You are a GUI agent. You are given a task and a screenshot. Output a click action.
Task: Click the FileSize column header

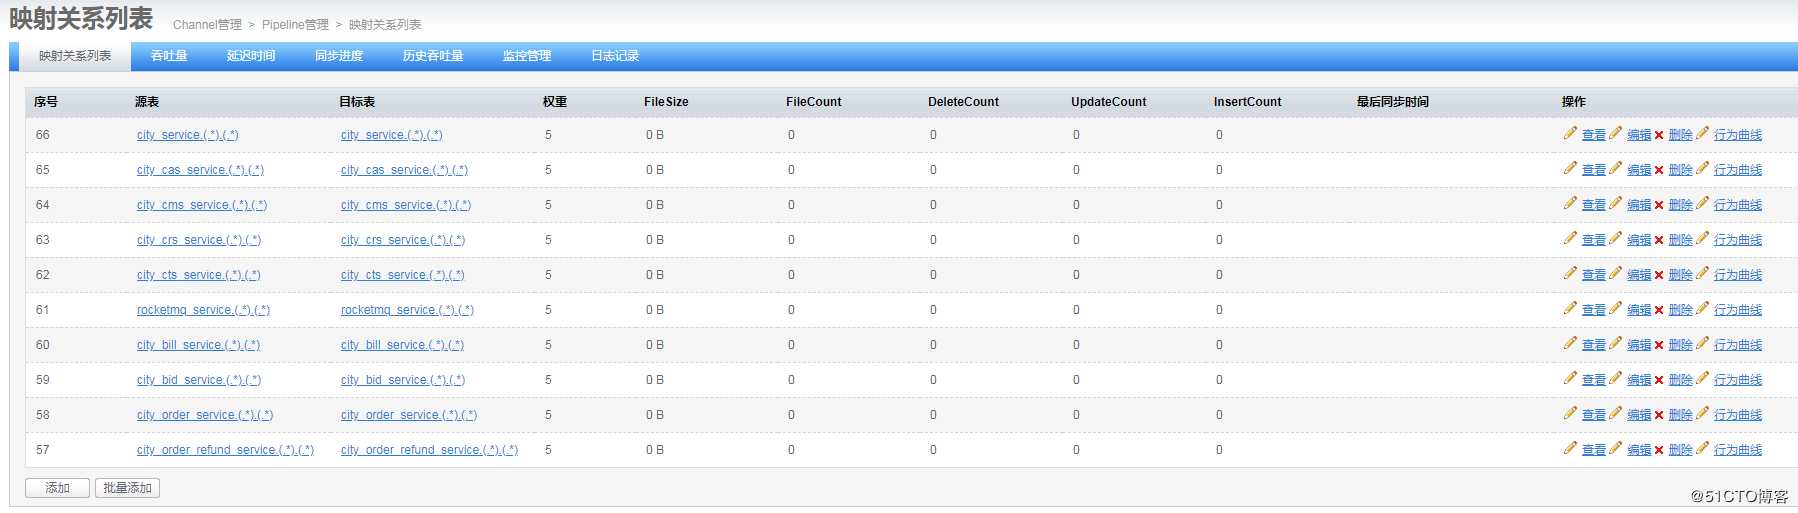point(666,102)
